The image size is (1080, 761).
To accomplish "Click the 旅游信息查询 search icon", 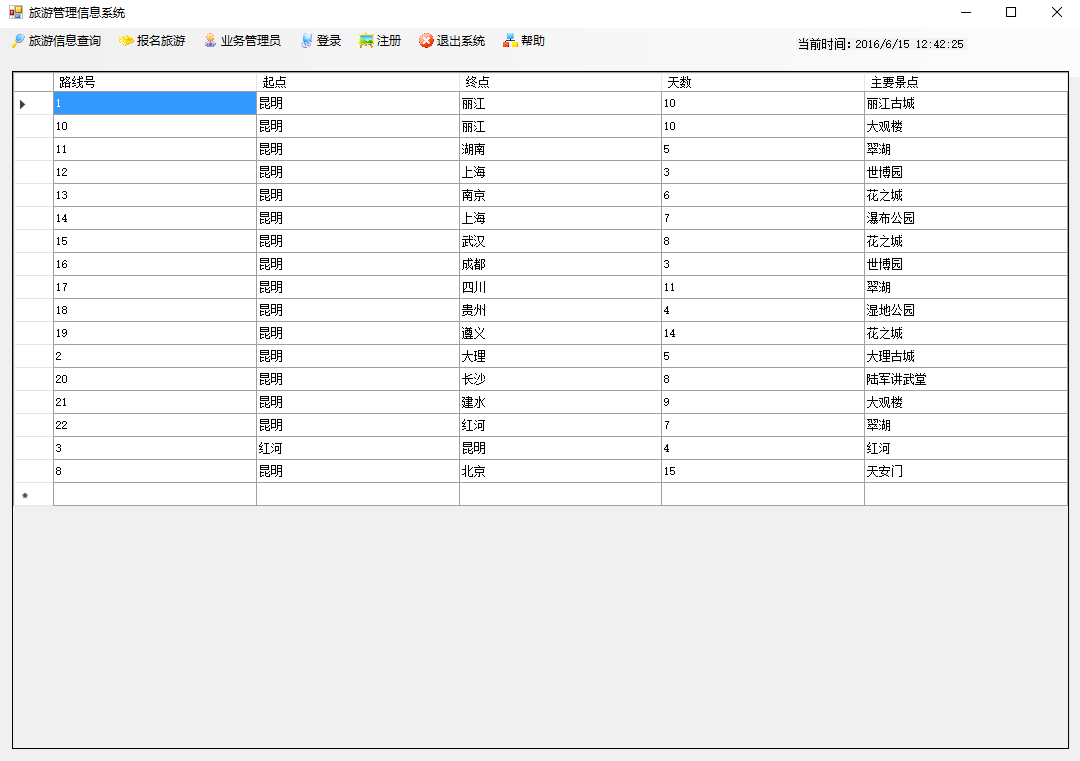I will [x=18, y=41].
